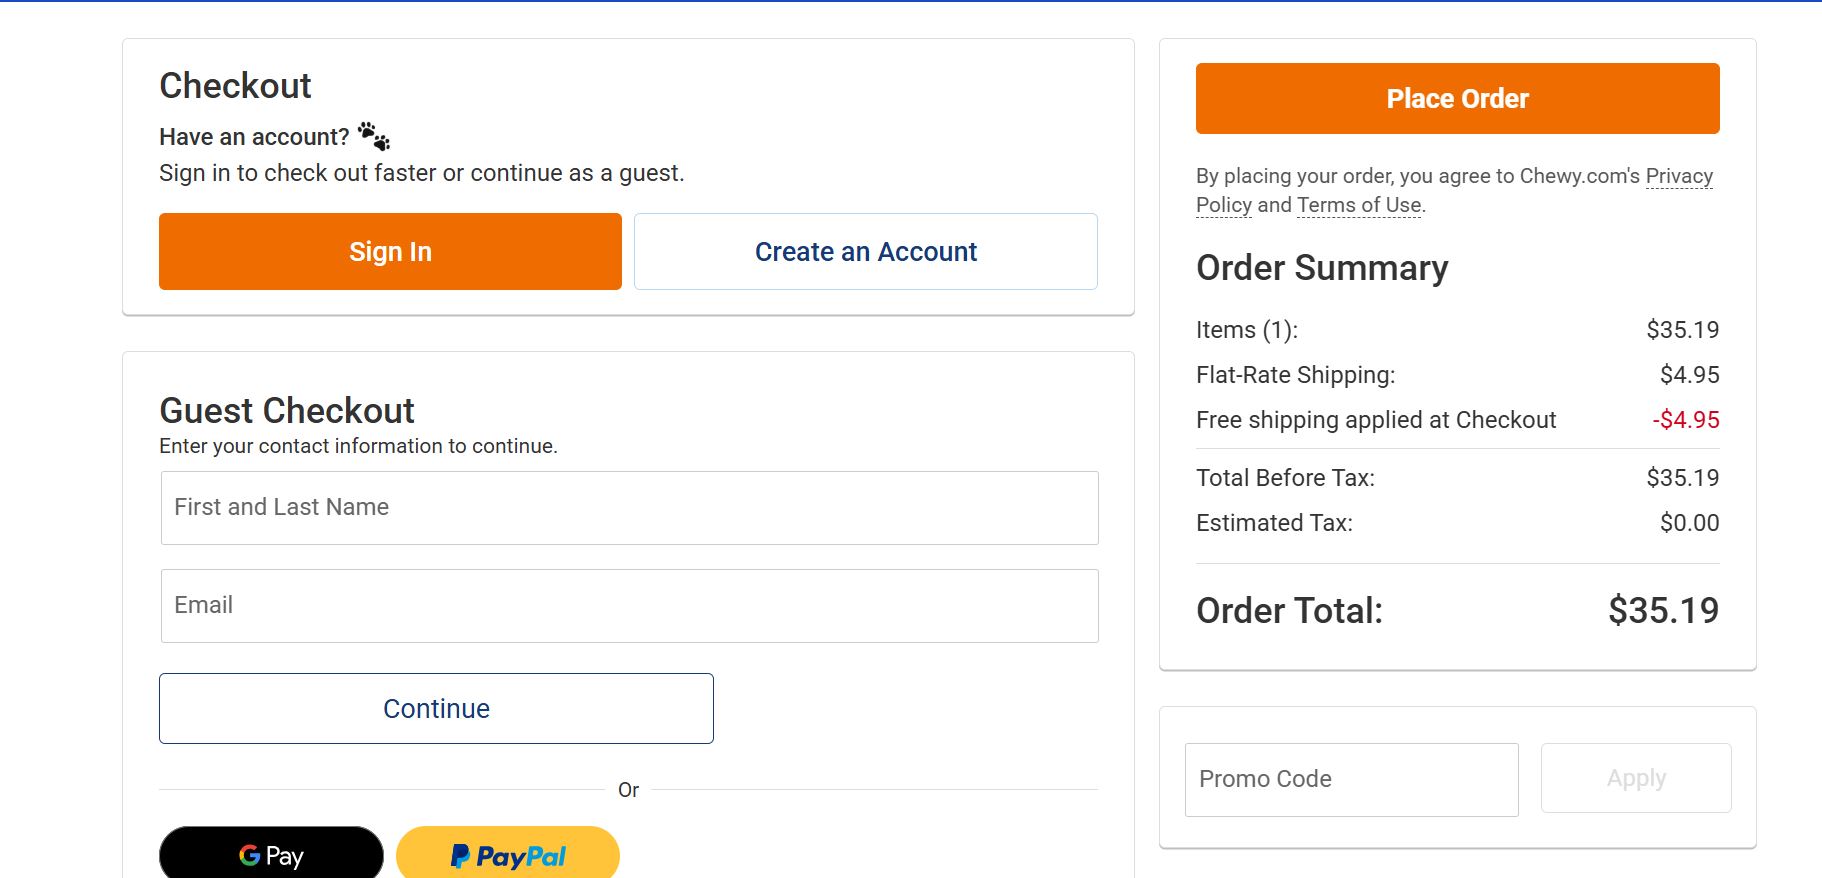The height and width of the screenshot is (878, 1822).
Task: Click the Google G logo
Action: point(250,855)
